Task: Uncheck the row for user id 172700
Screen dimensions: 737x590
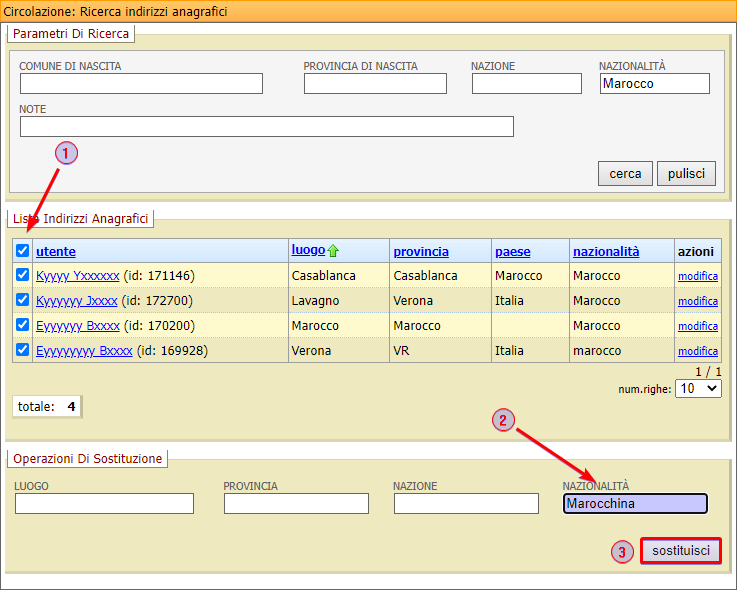Action: pos(22,300)
